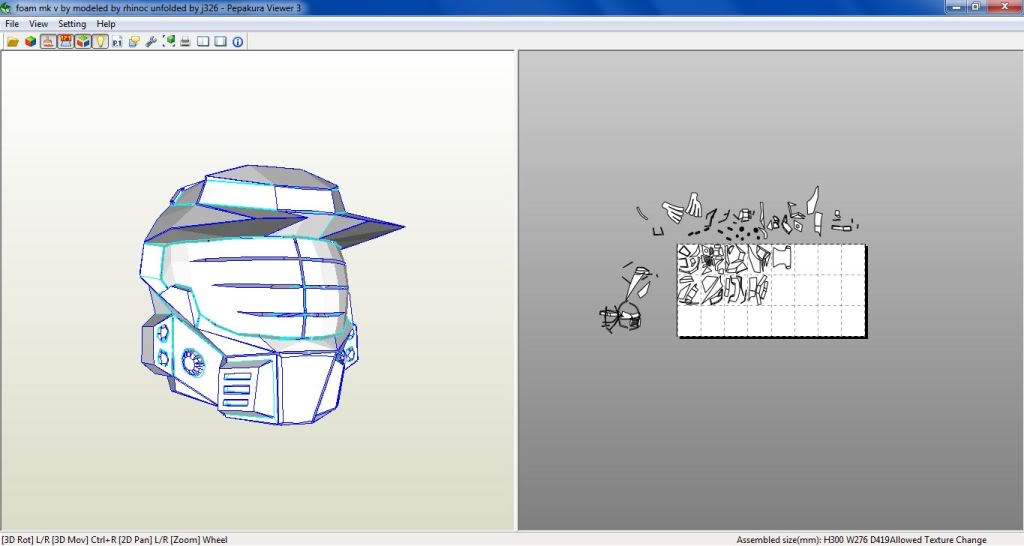
Task: Click the multicolored cube texture icon
Action: [30, 42]
